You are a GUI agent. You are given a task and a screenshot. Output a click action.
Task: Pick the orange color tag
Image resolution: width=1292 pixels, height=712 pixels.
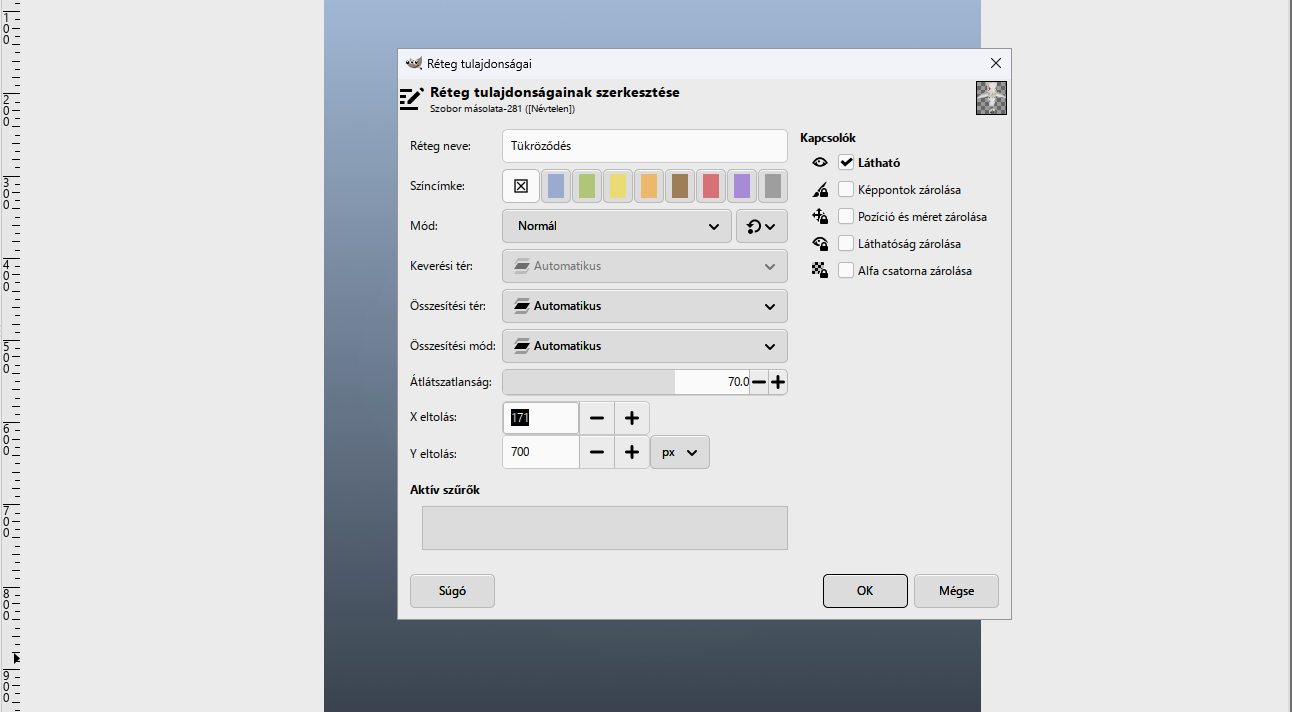point(649,186)
